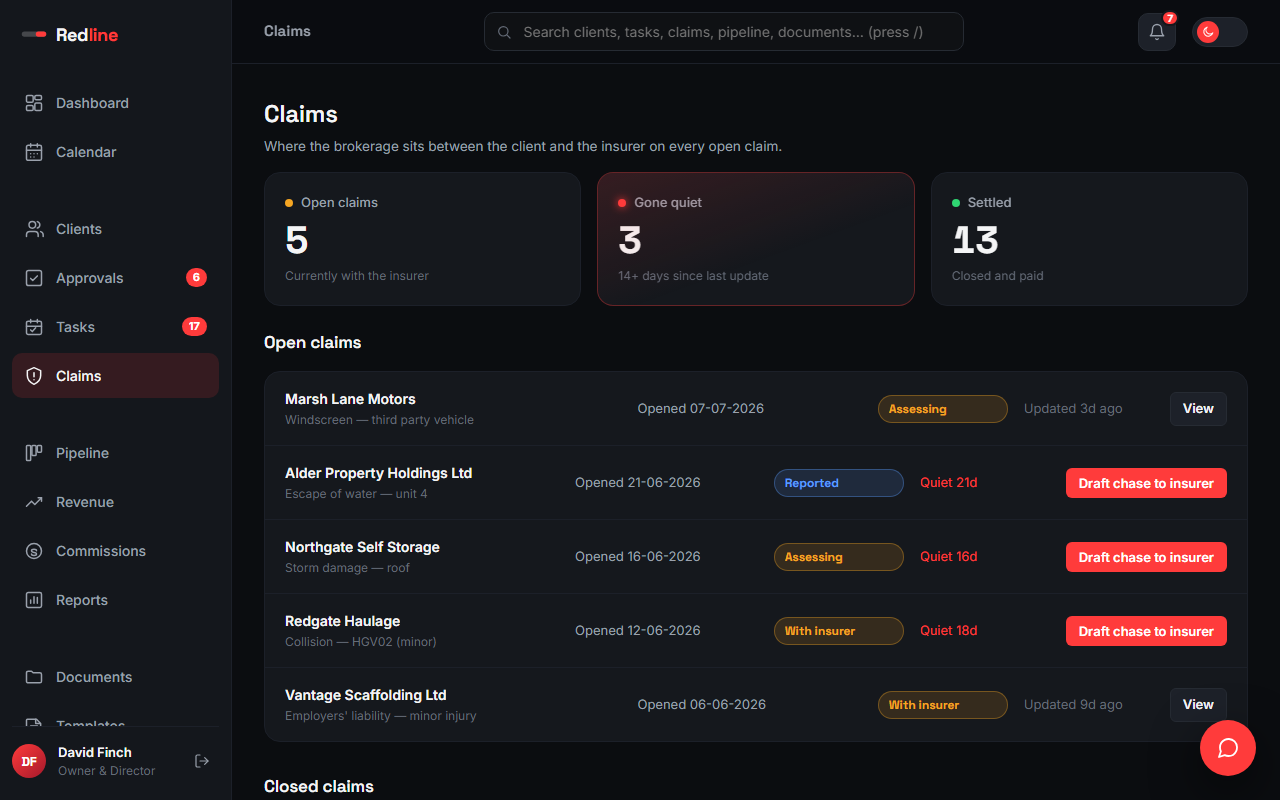Click the Claims shield icon
The height and width of the screenshot is (800, 1280).
(x=34, y=376)
